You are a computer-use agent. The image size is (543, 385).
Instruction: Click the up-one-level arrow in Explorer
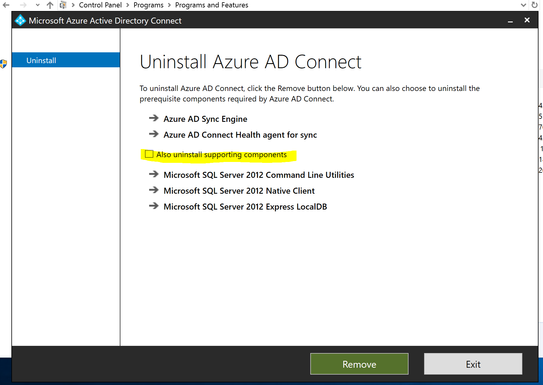50,5
